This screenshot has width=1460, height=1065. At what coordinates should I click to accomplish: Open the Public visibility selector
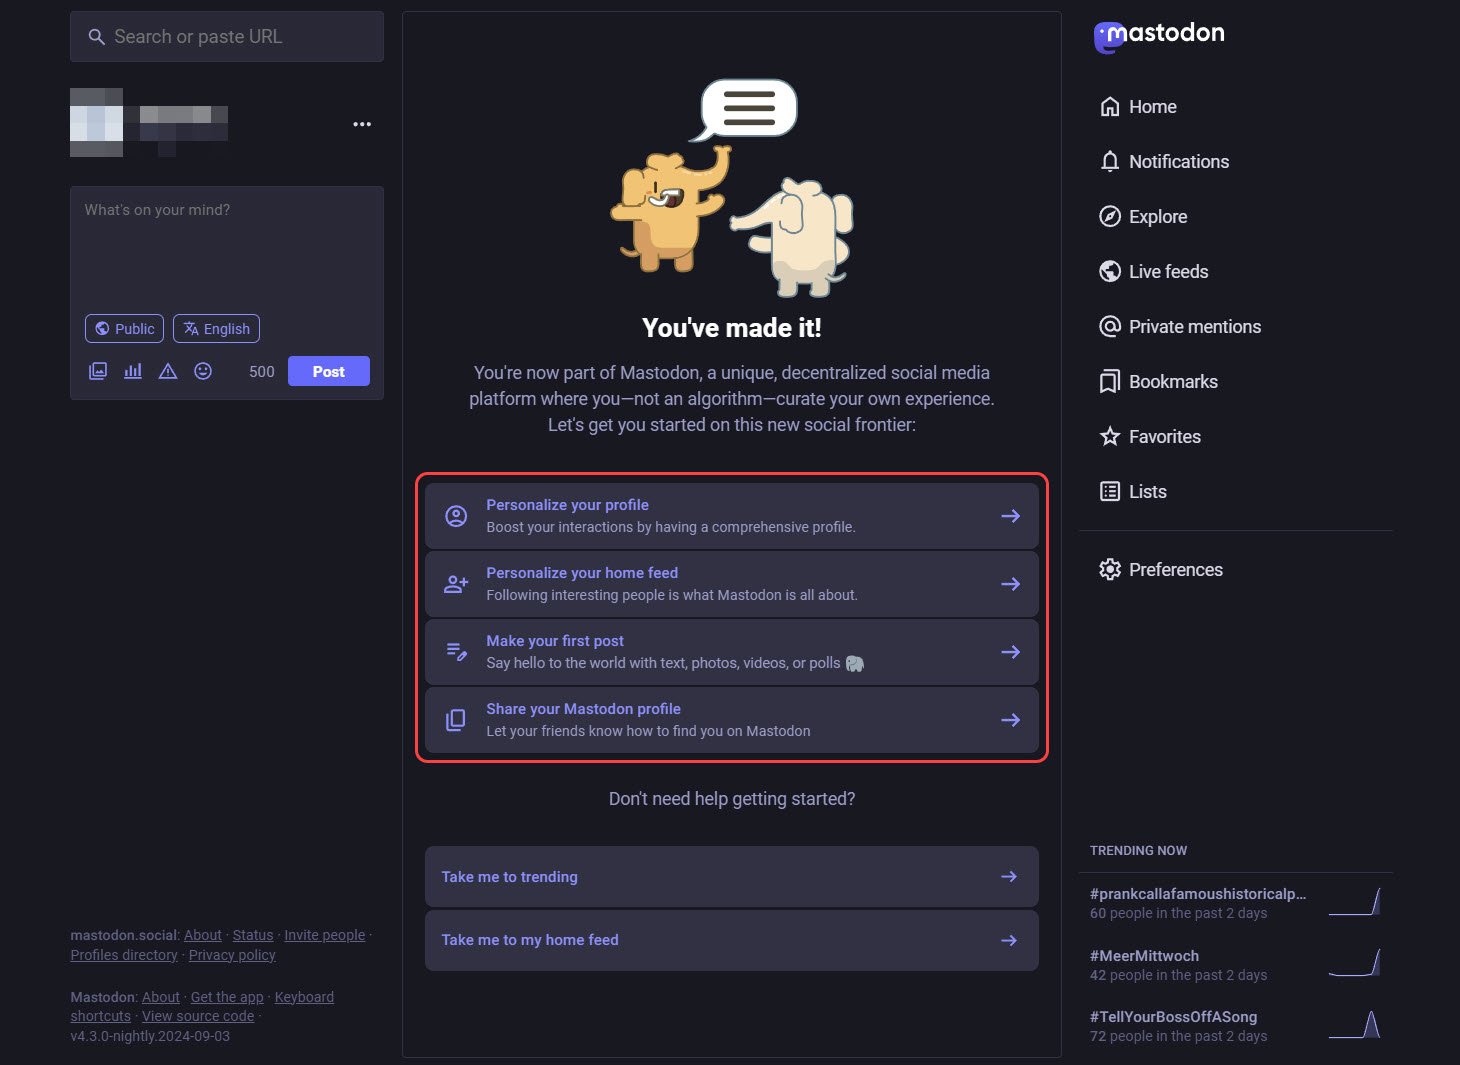coord(124,328)
